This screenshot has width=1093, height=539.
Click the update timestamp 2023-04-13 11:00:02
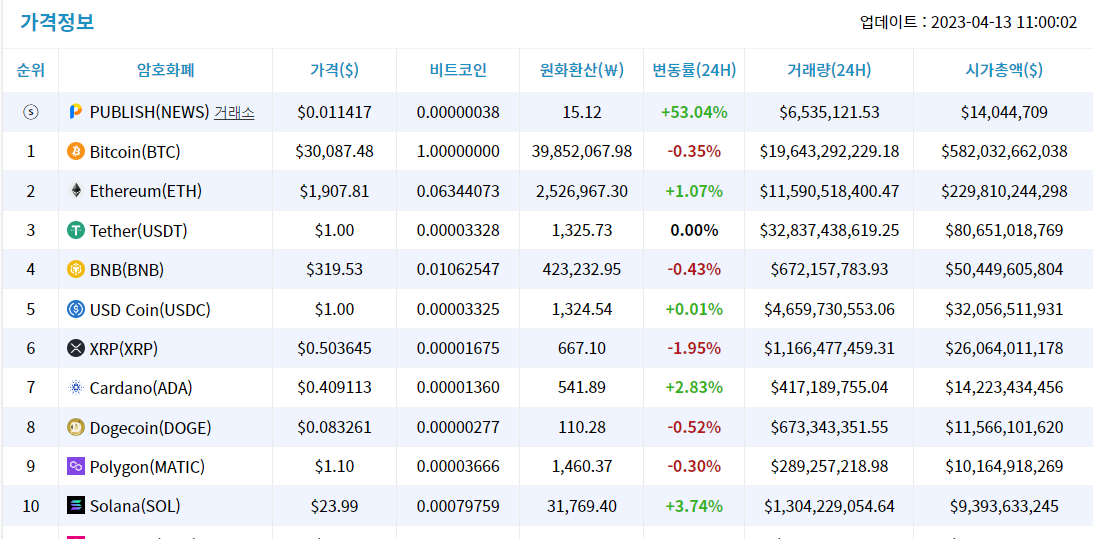[x=1004, y=22]
